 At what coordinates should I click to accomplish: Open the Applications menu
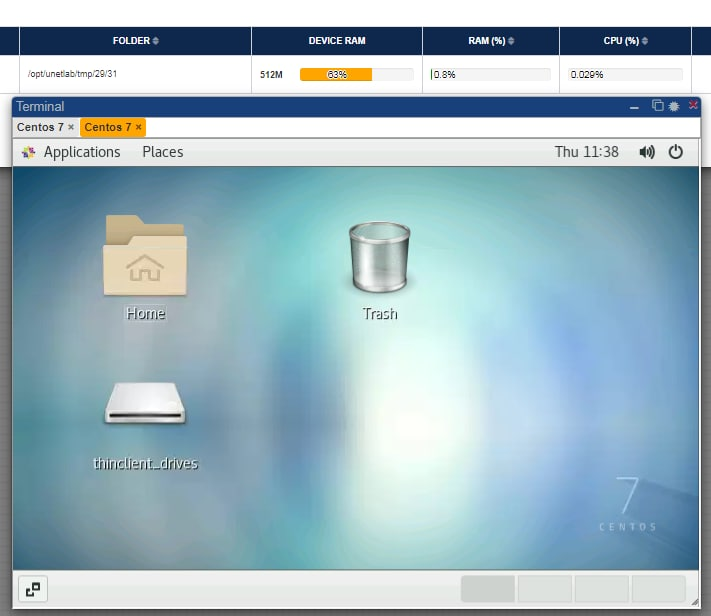pyautogui.click(x=71, y=152)
